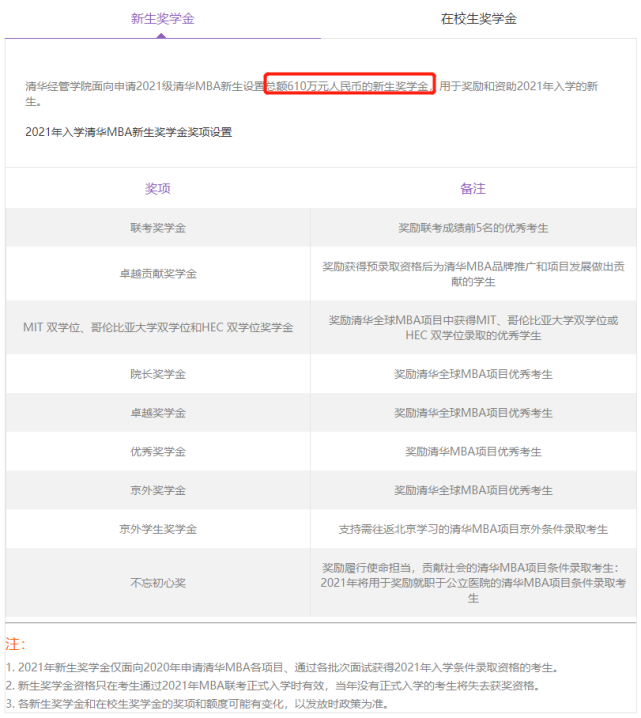Image resolution: width=641 pixels, height=718 pixels.
Task: Click the note about 清华MBA品牌推广和项目发展
Action: [473, 274]
